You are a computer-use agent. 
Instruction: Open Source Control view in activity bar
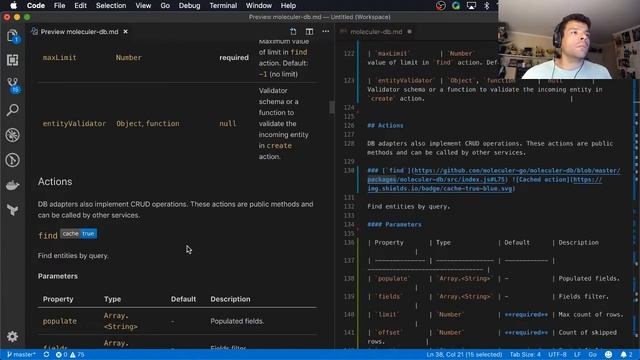13,85
